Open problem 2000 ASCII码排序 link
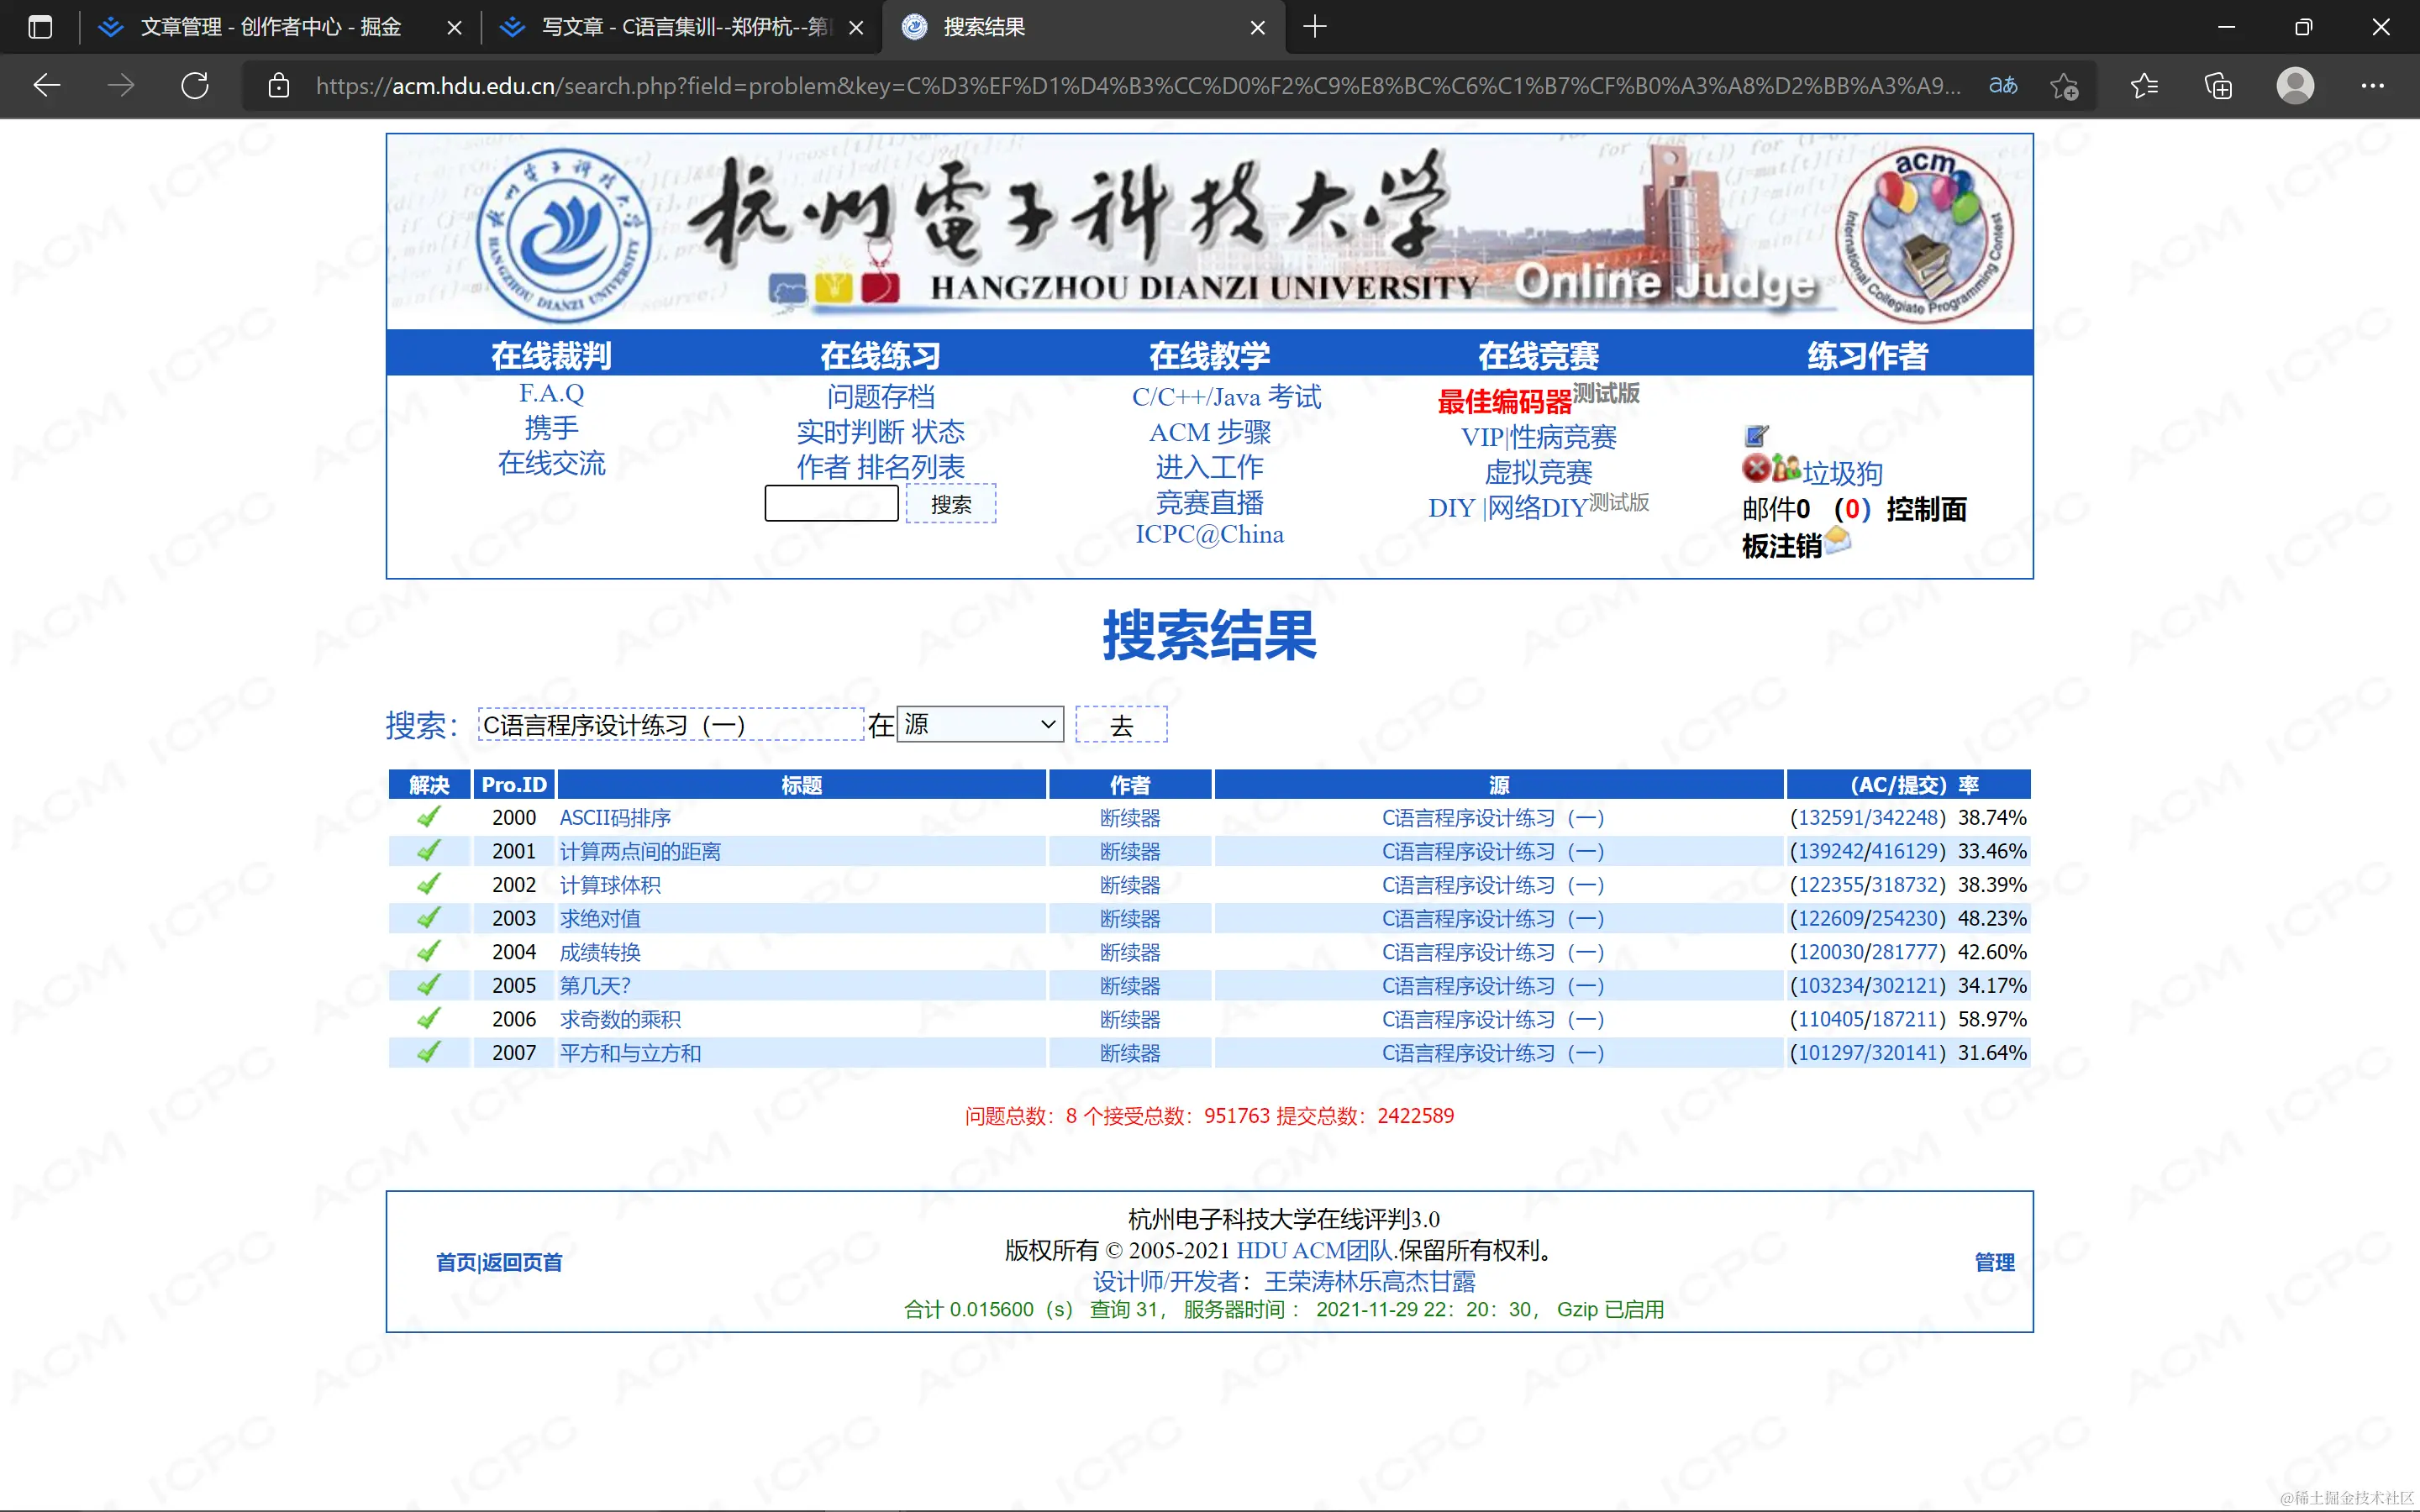This screenshot has height=1512, width=2420. pyautogui.click(x=615, y=818)
